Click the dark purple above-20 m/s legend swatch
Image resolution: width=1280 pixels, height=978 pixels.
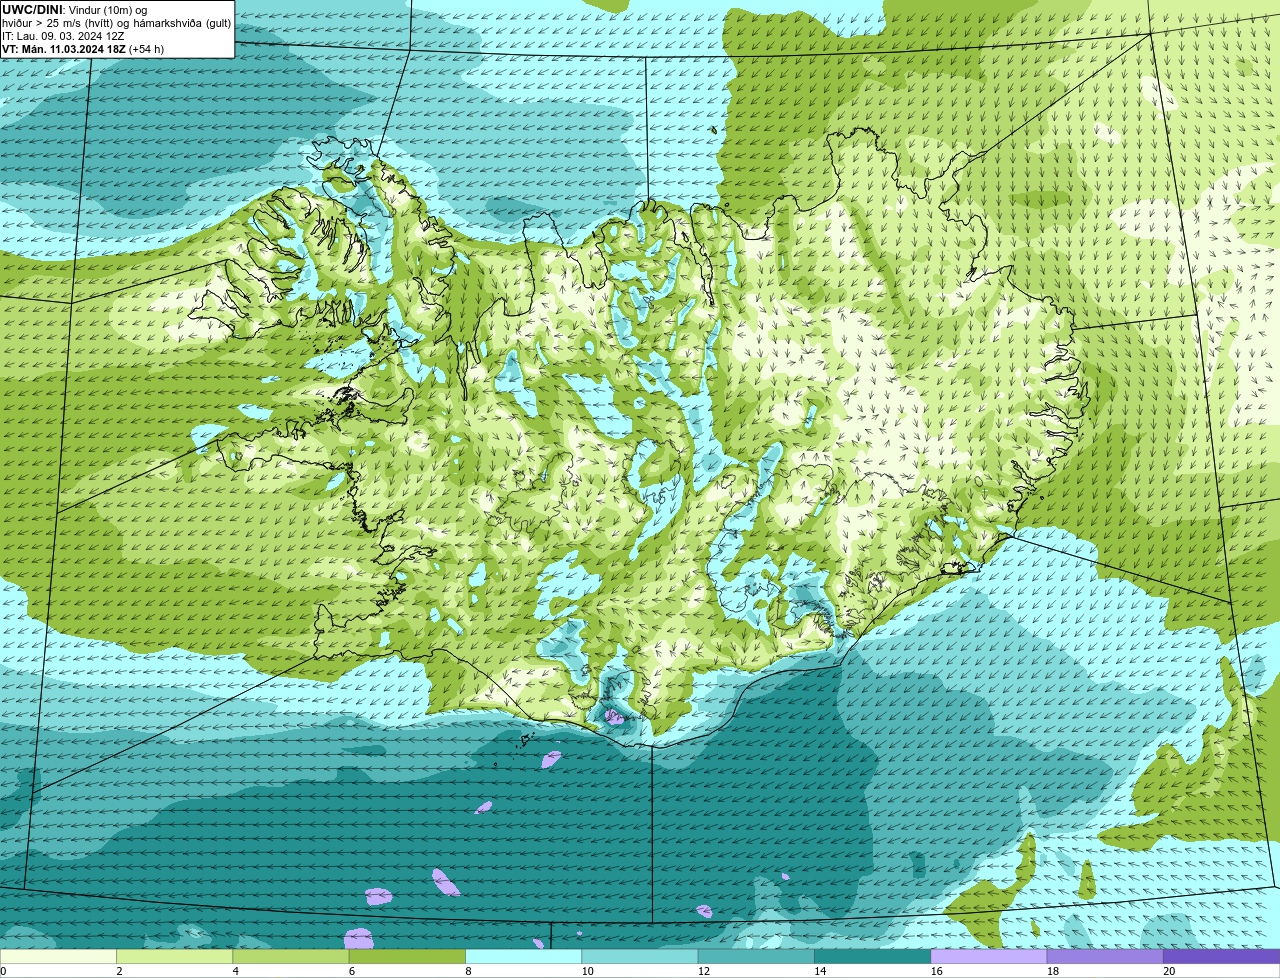(x=1222, y=957)
